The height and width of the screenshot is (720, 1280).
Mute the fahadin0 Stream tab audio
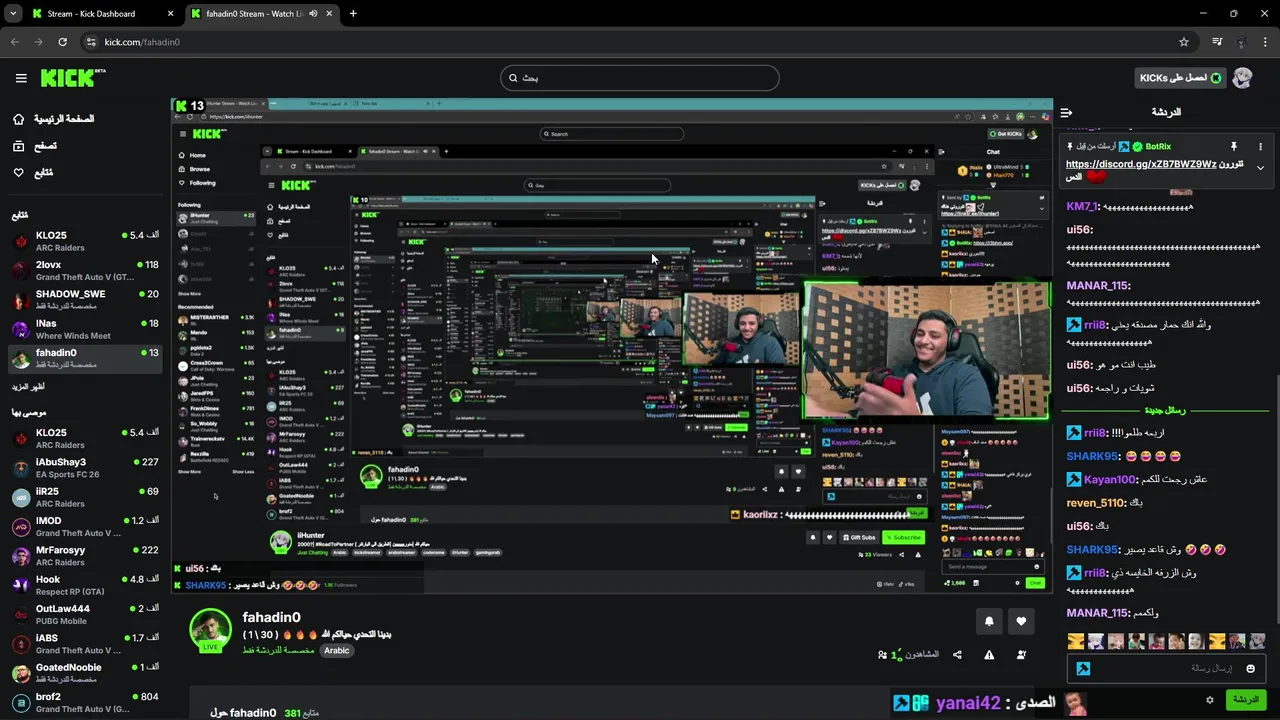pos(313,14)
